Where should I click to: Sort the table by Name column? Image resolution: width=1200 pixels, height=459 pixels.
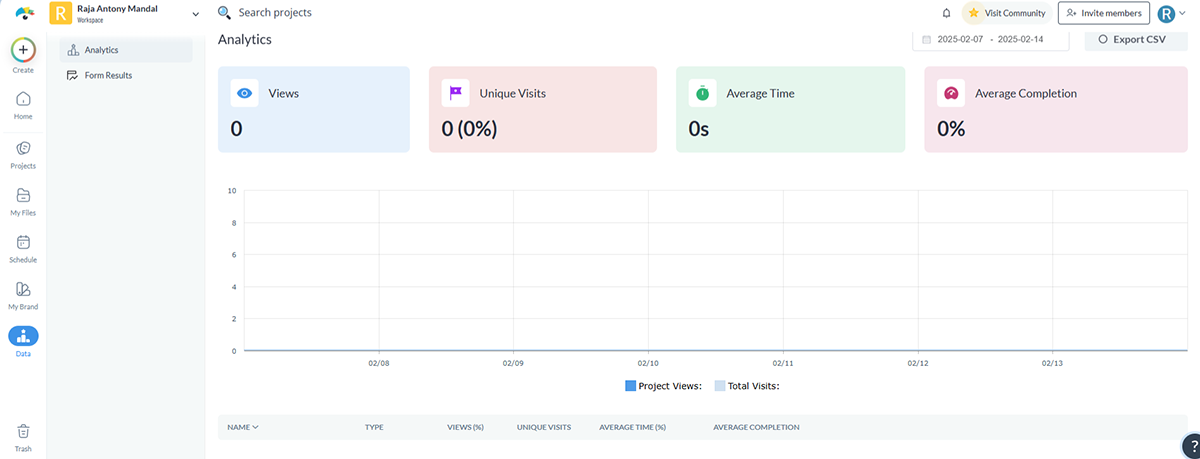[243, 427]
